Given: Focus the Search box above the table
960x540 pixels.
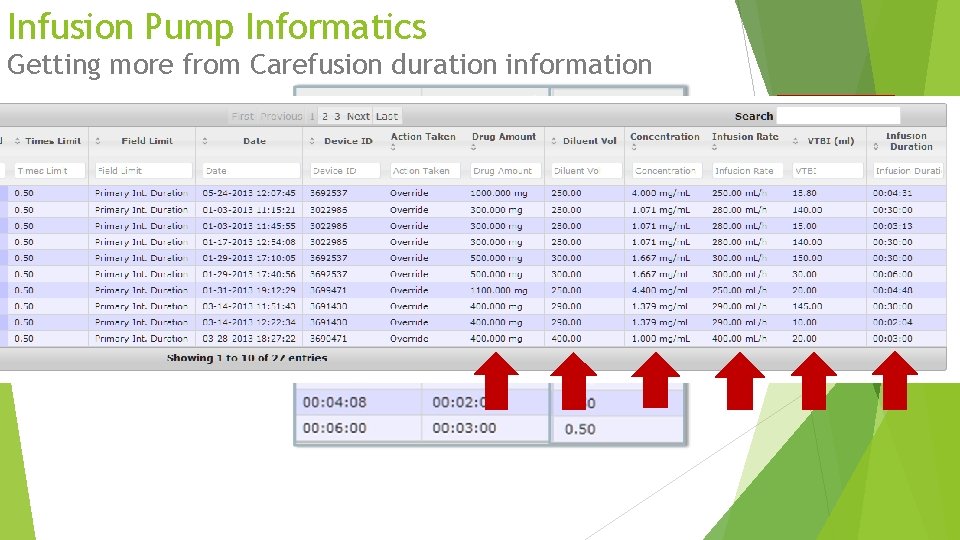Looking at the screenshot, I should point(838,116).
